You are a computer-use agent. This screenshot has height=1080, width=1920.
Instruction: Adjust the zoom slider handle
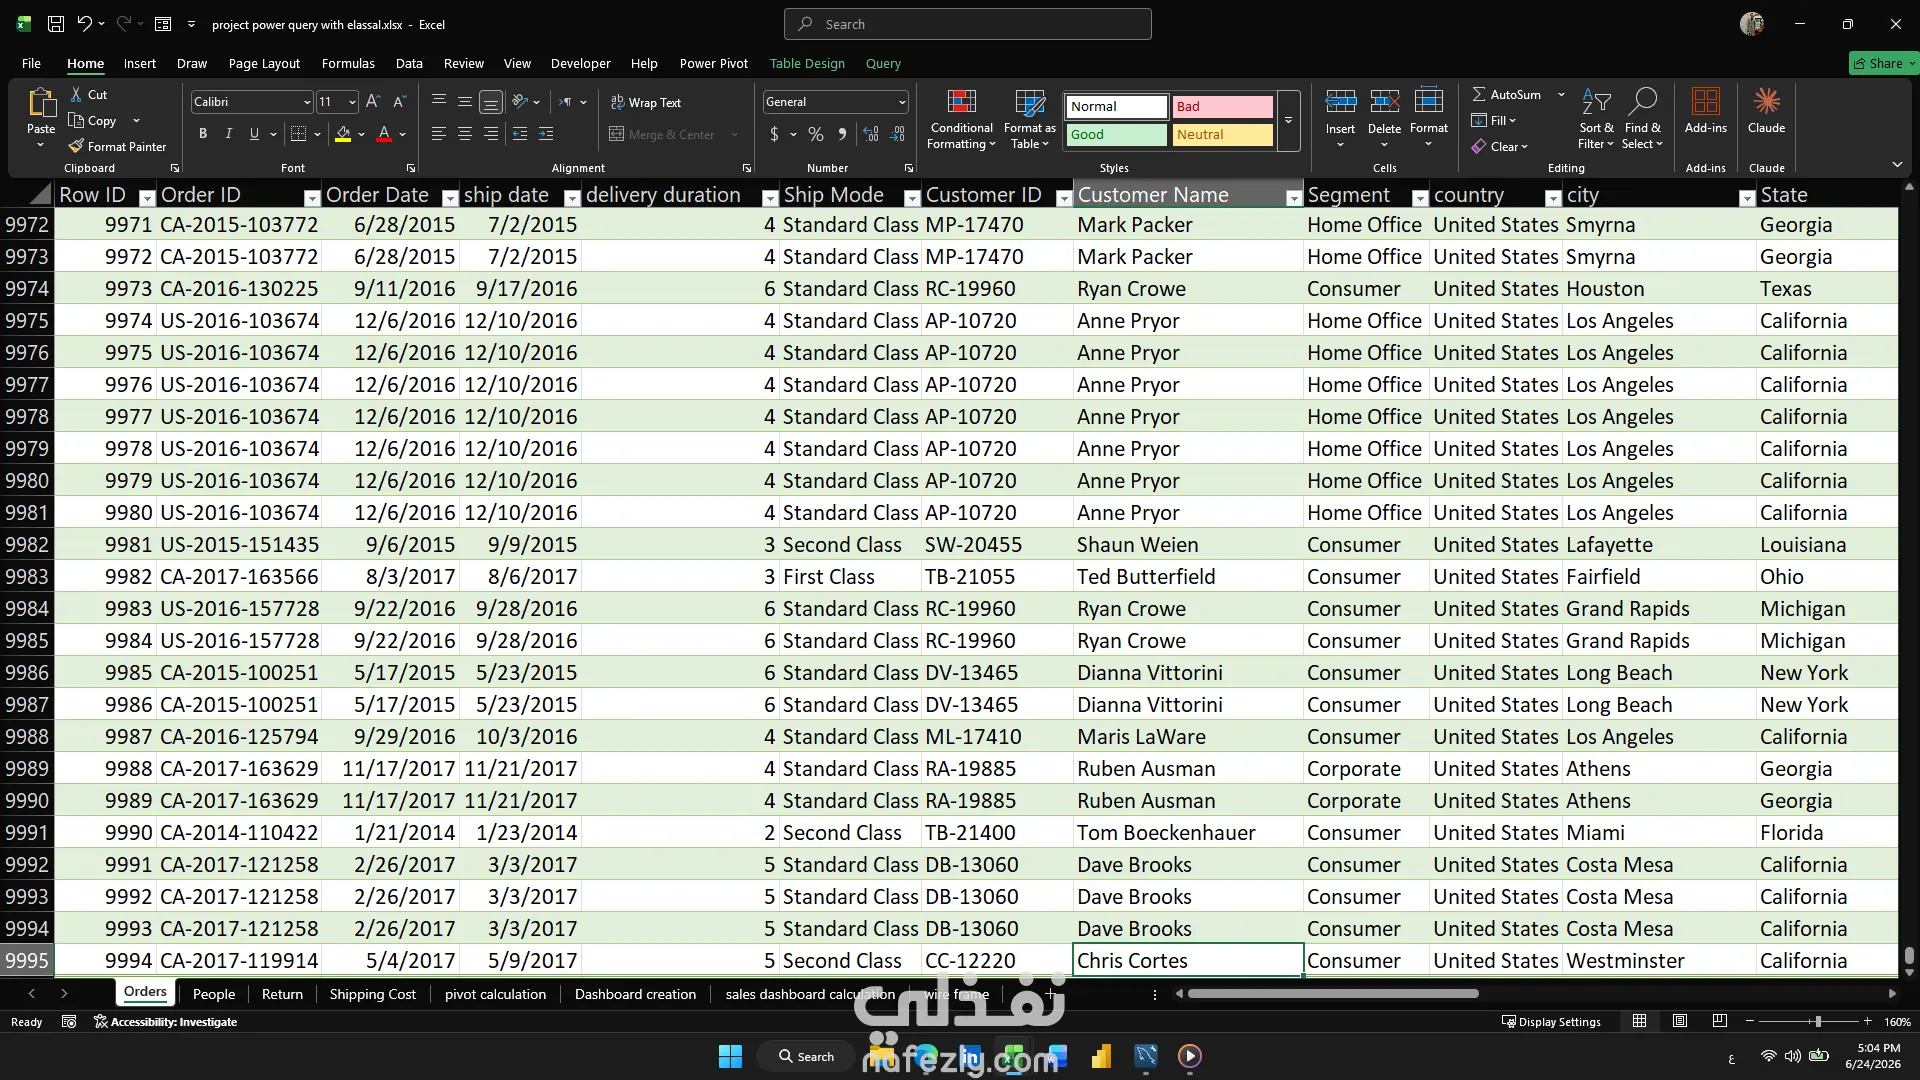pos(1818,1021)
